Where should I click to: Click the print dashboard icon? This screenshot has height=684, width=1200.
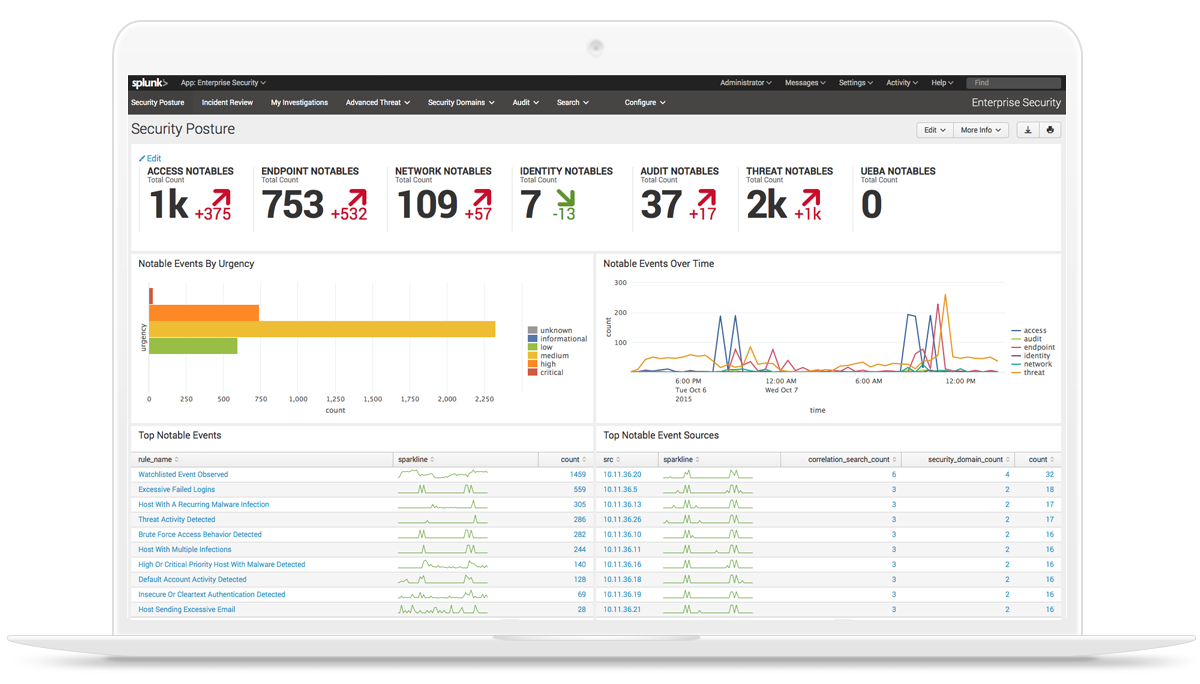(1050, 130)
